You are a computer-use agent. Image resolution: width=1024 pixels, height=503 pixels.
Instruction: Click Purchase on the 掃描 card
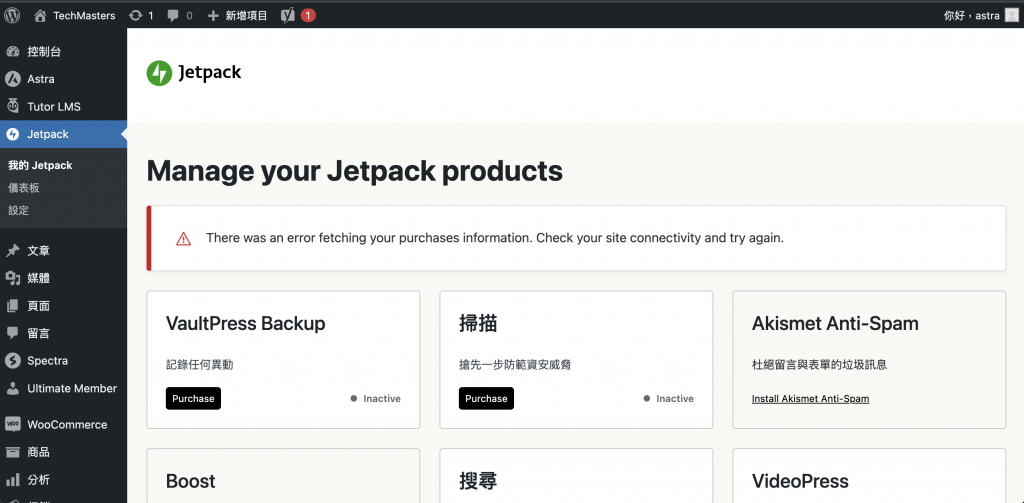487,398
